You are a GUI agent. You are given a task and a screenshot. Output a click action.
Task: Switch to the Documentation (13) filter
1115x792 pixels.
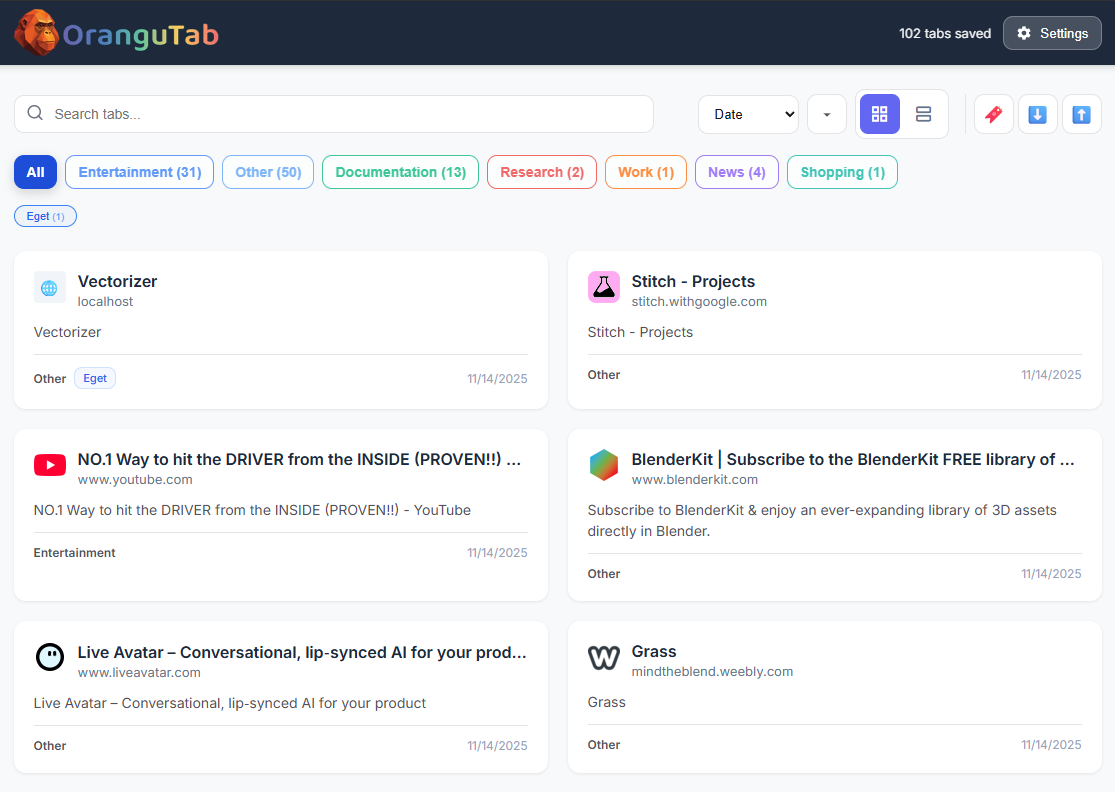pos(400,172)
